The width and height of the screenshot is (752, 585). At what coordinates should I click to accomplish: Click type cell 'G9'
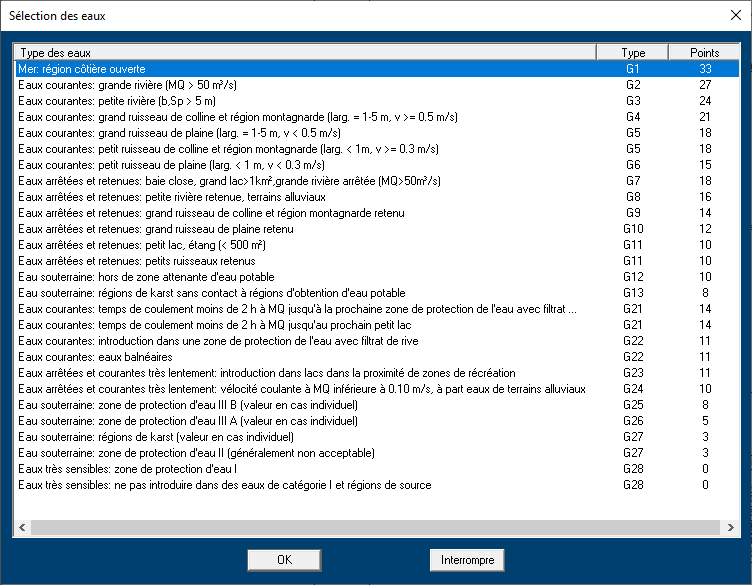click(x=633, y=213)
